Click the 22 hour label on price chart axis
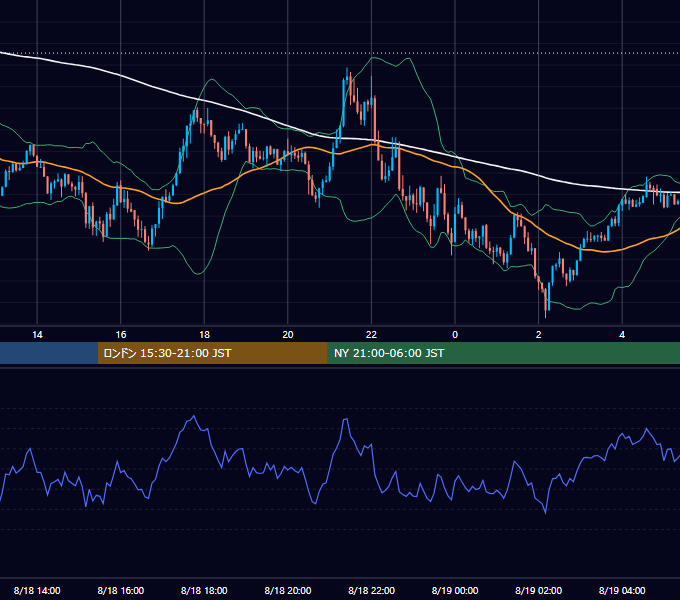The width and height of the screenshot is (680, 600). pyautogui.click(x=371, y=335)
